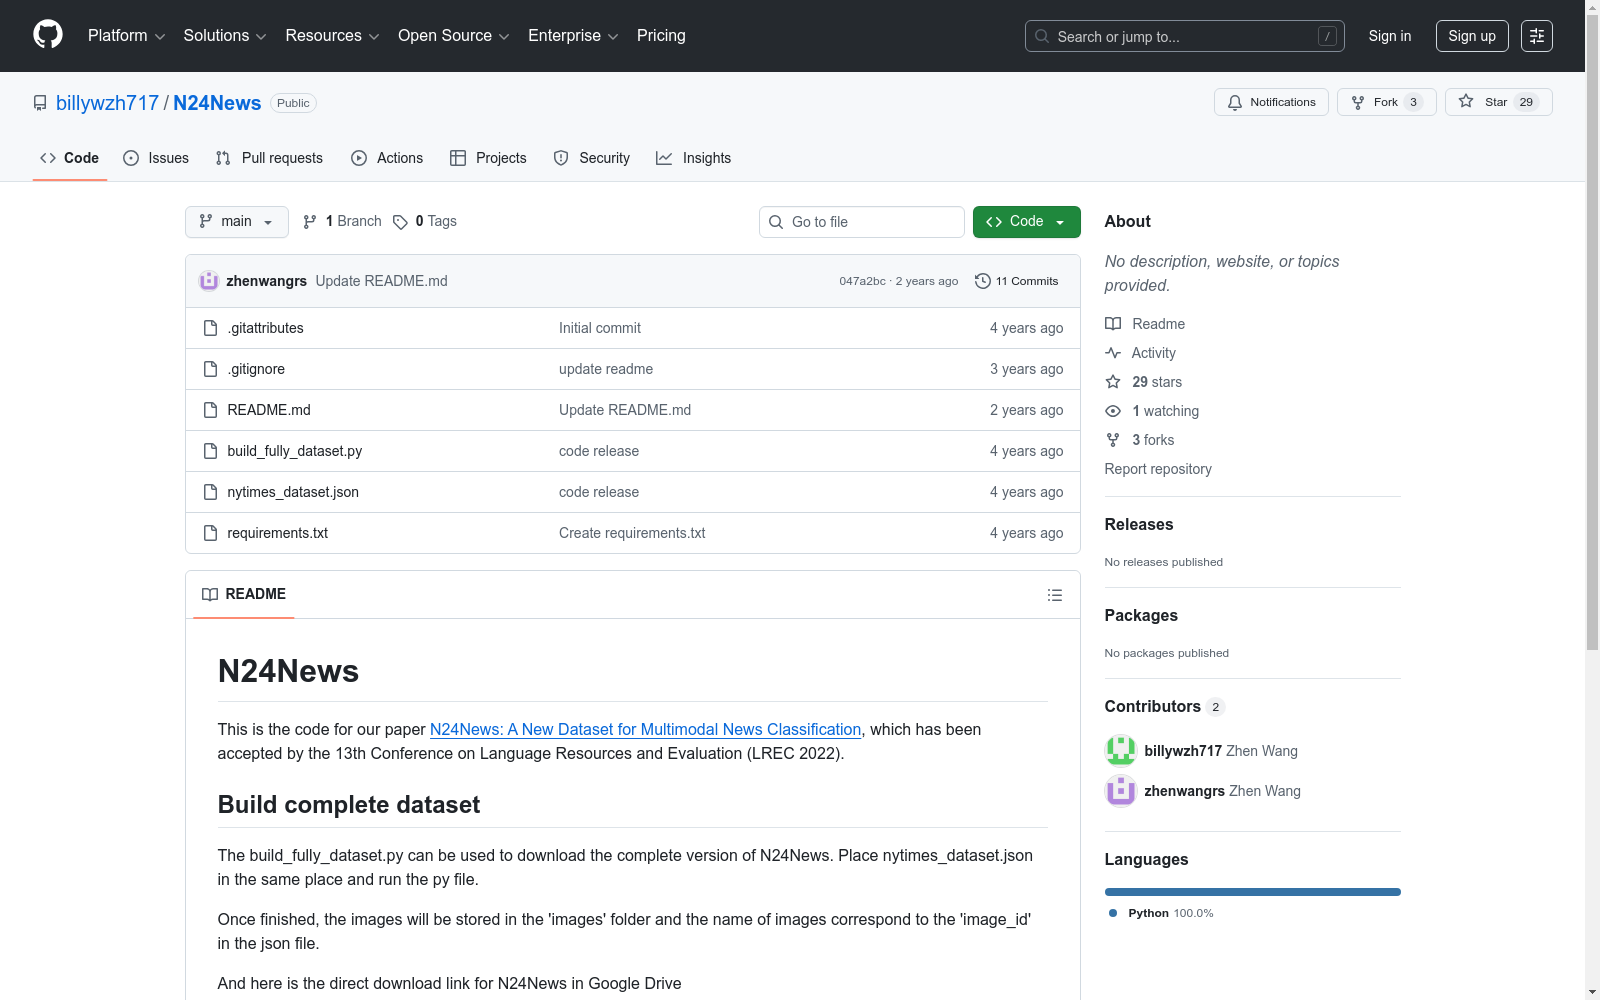Switch to the Pull requests tab
The width and height of the screenshot is (1600, 1000).
coord(269,158)
